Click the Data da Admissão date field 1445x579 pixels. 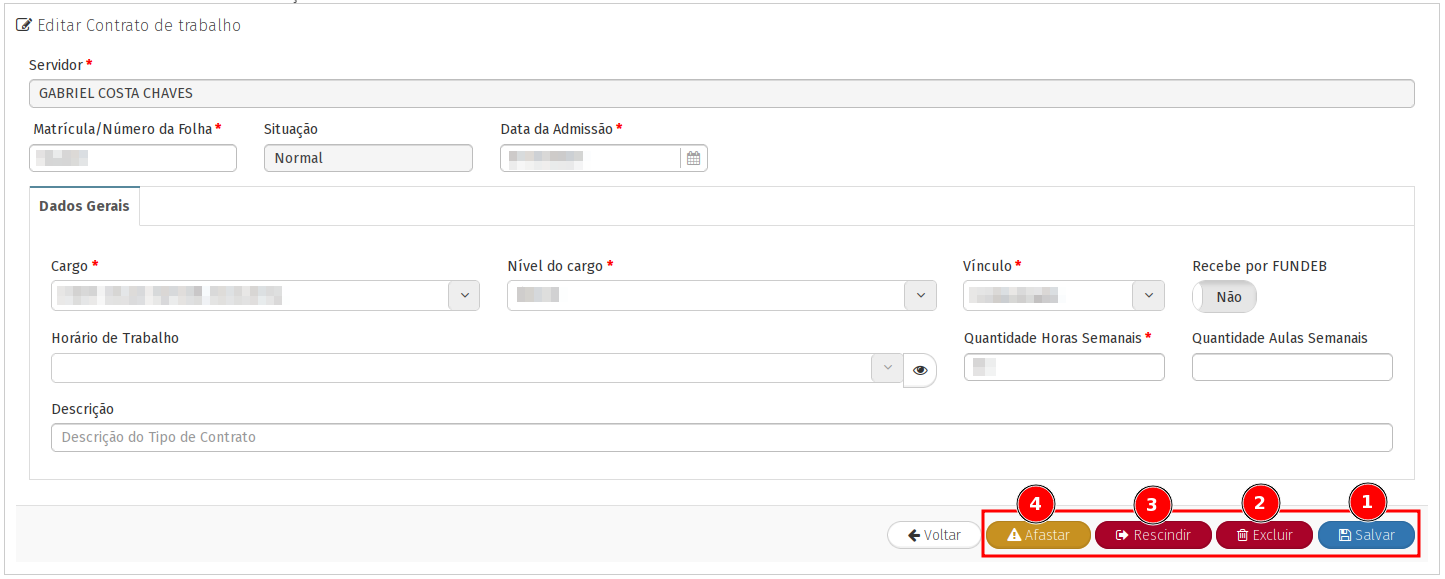point(590,158)
